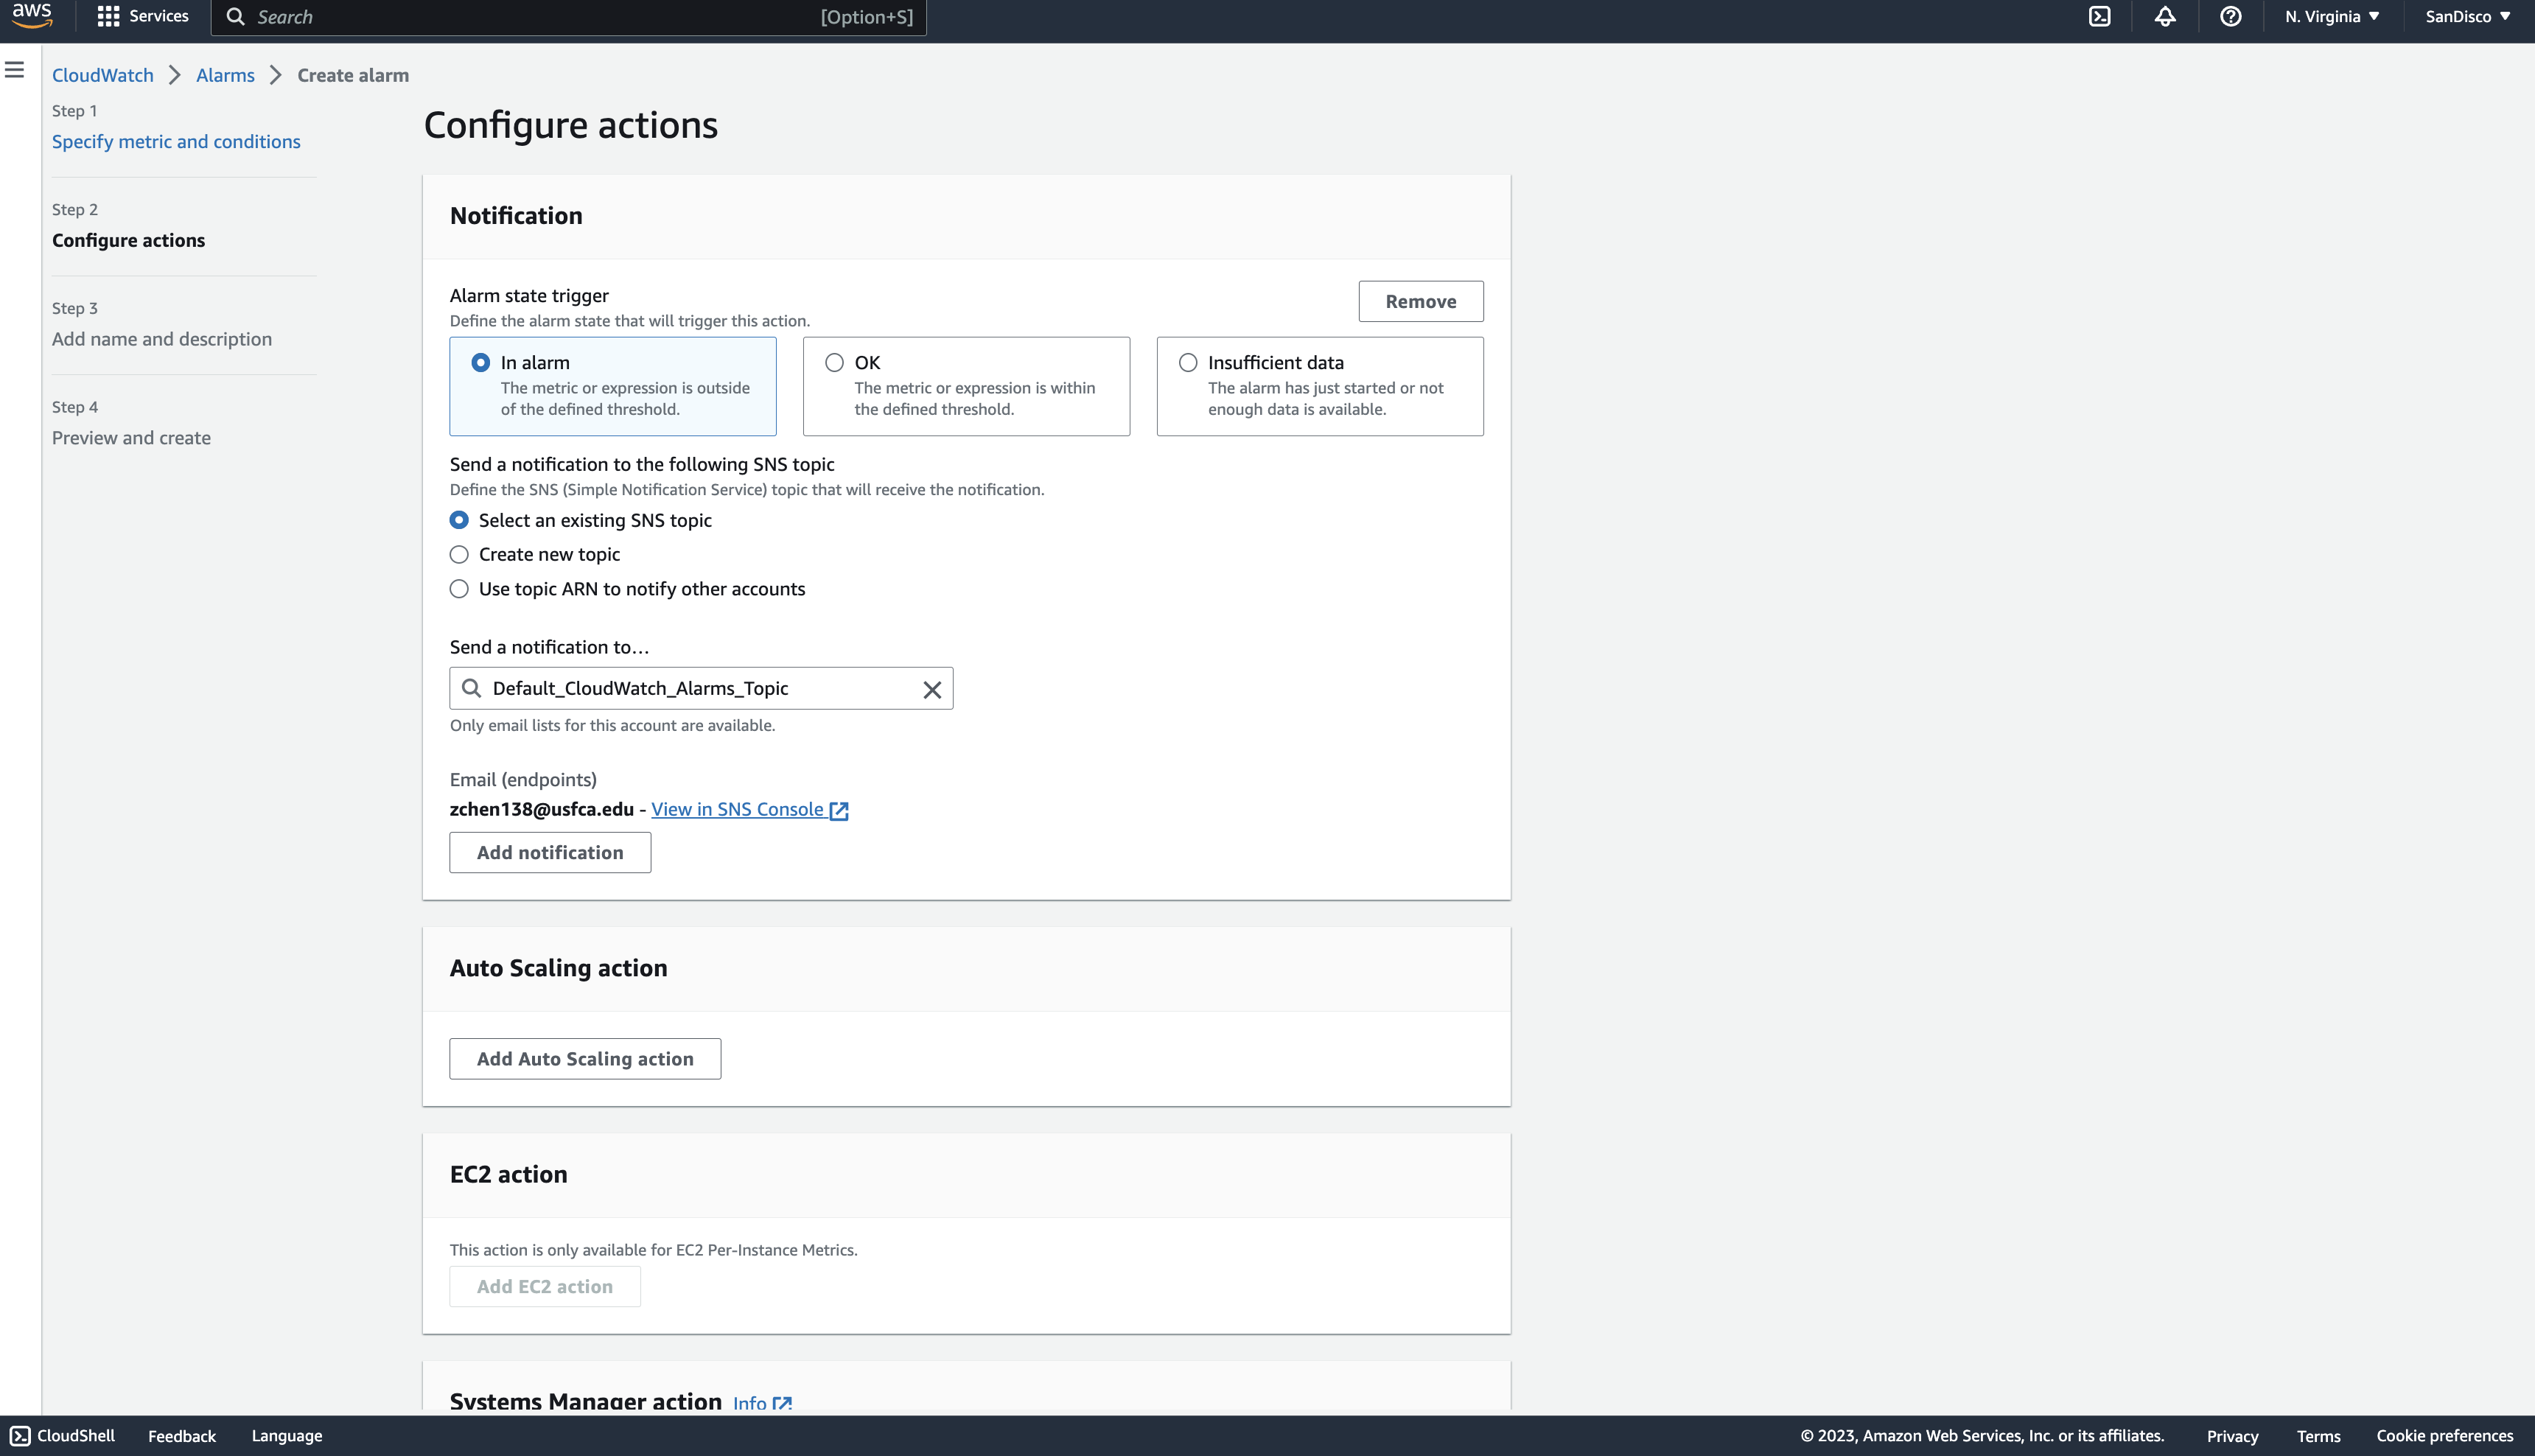The image size is (2535, 1456).
Task: Go to Alarms breadcrumb link
Action: pyautogui.click(x=225, y=76)
